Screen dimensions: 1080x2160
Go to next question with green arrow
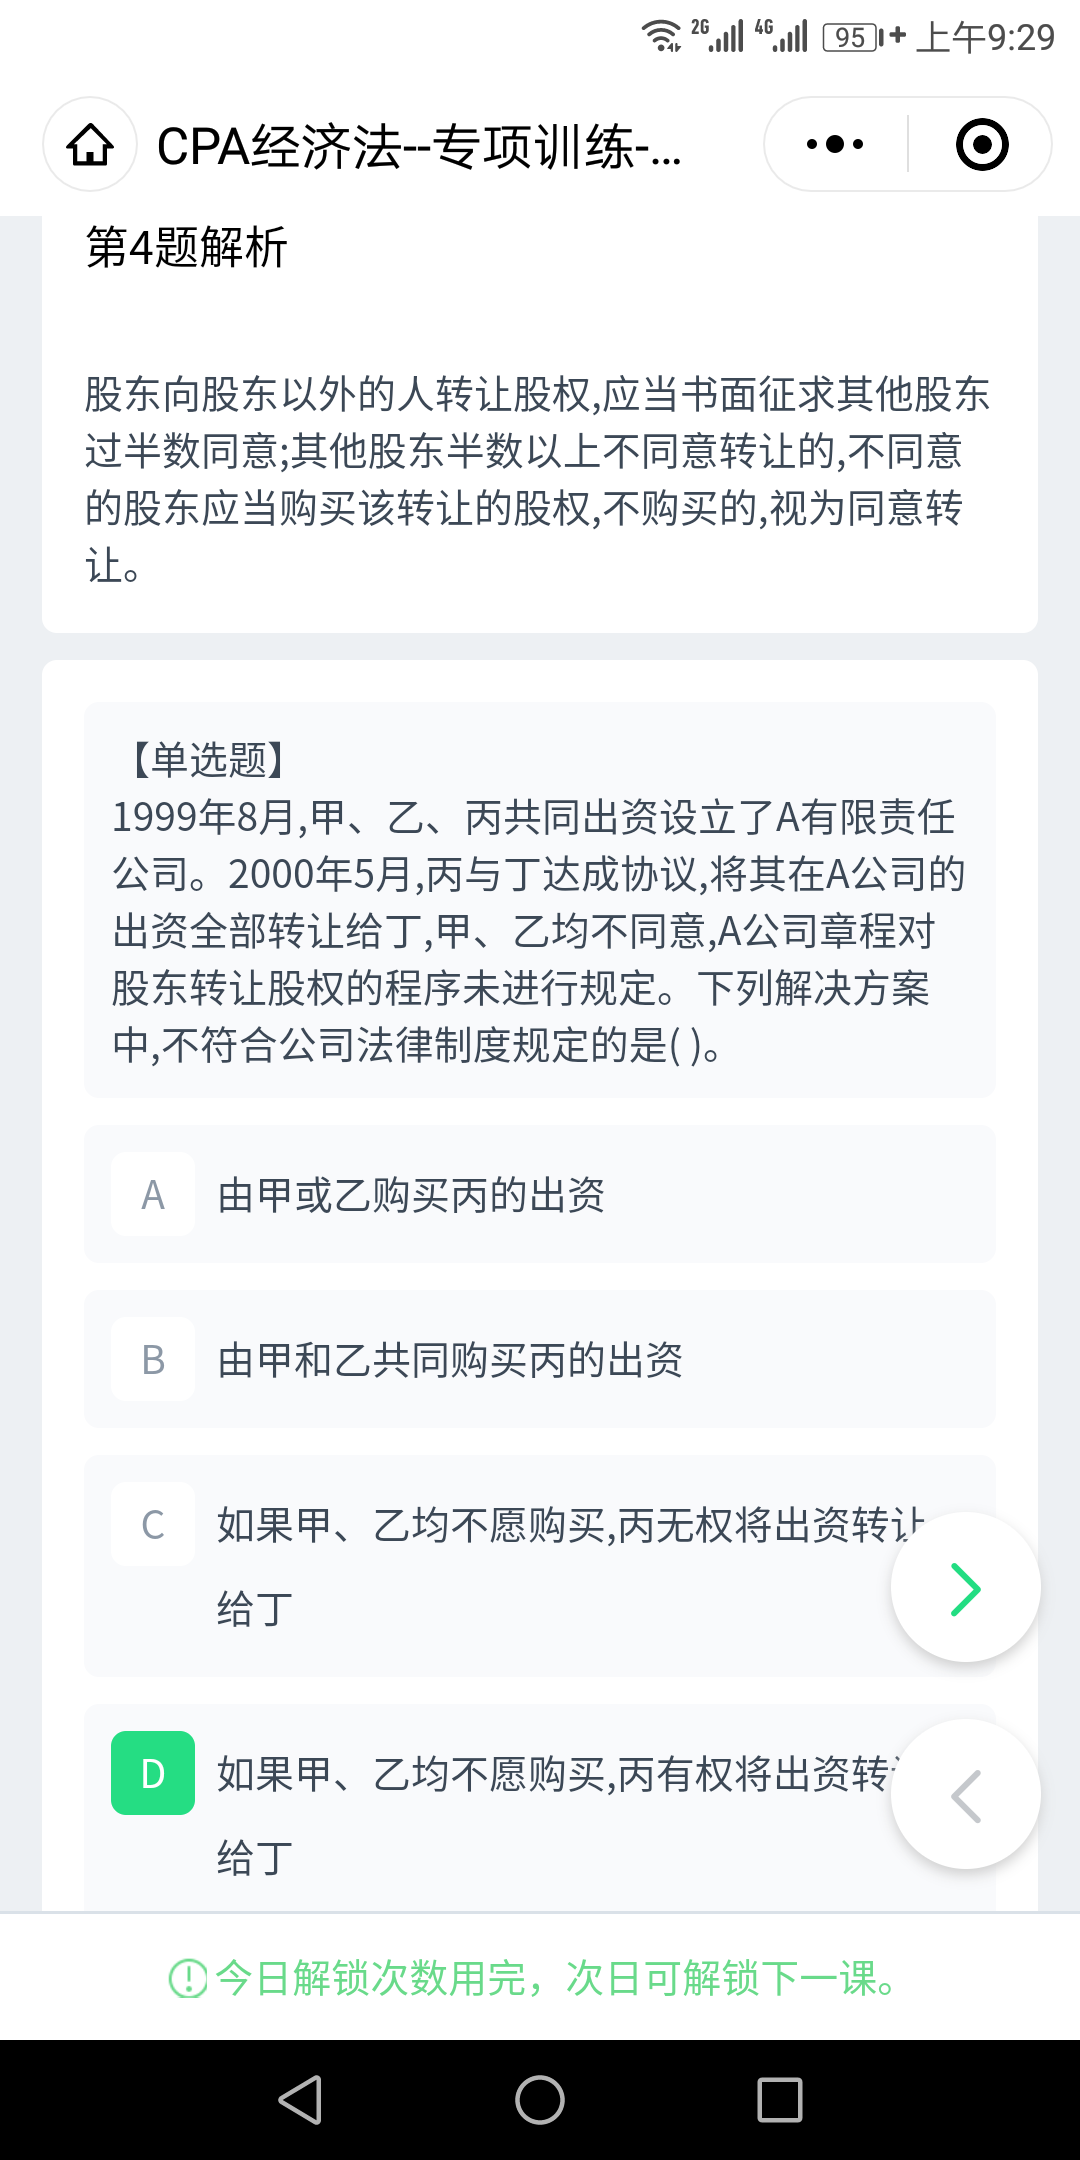[965, 1588]
